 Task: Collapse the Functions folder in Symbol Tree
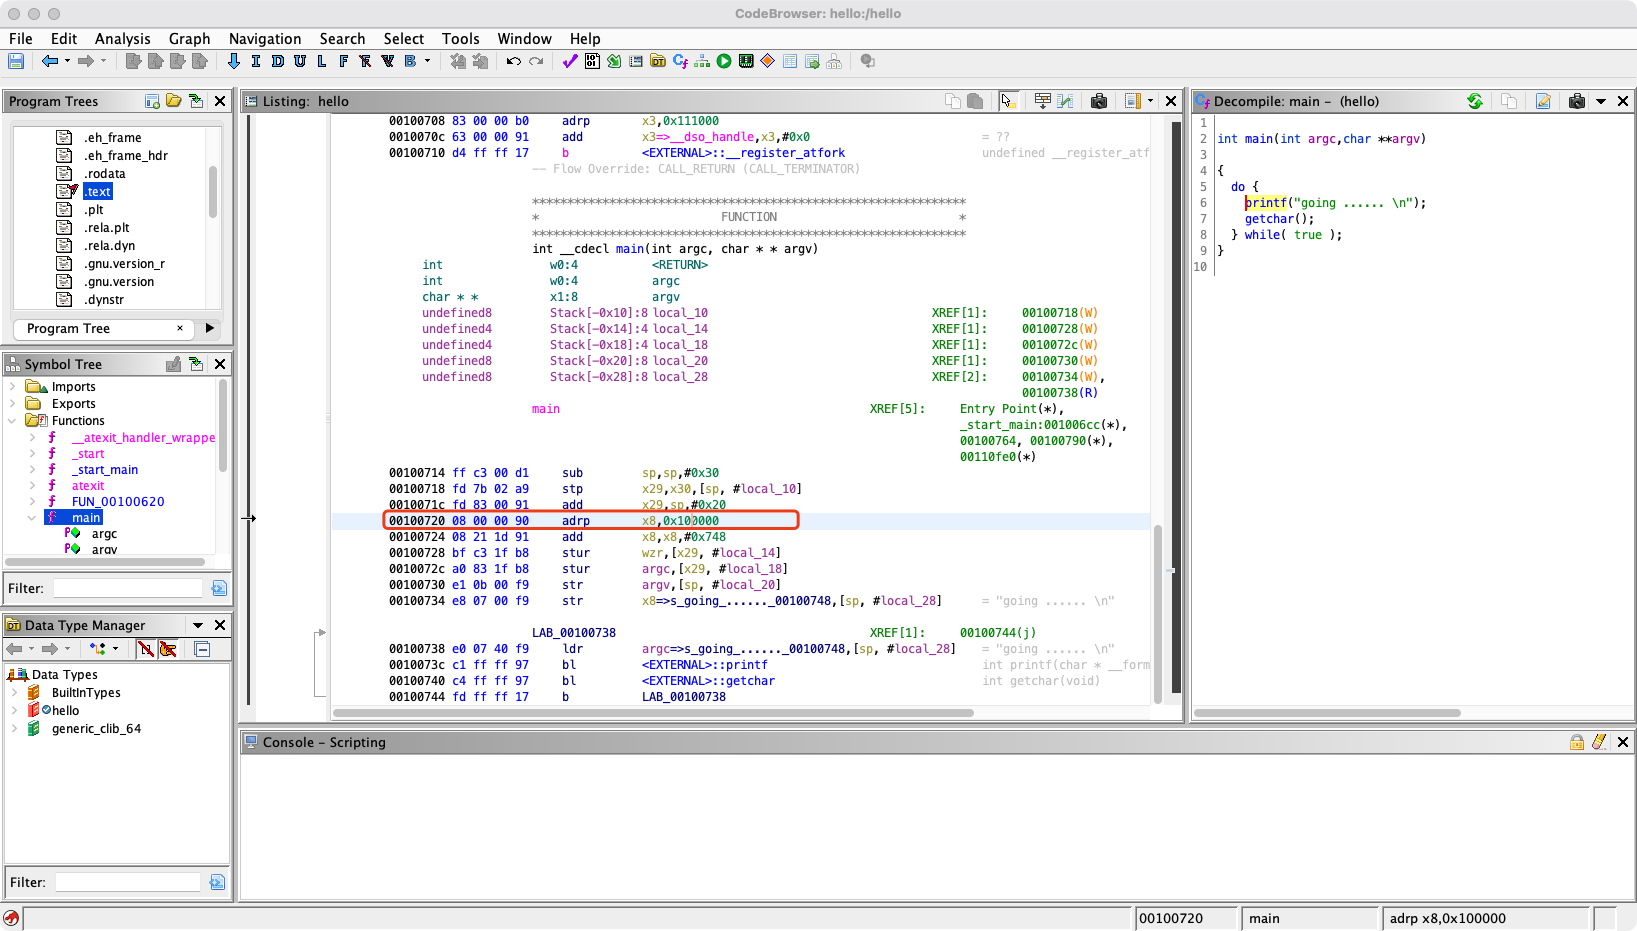tap(13, 421)
